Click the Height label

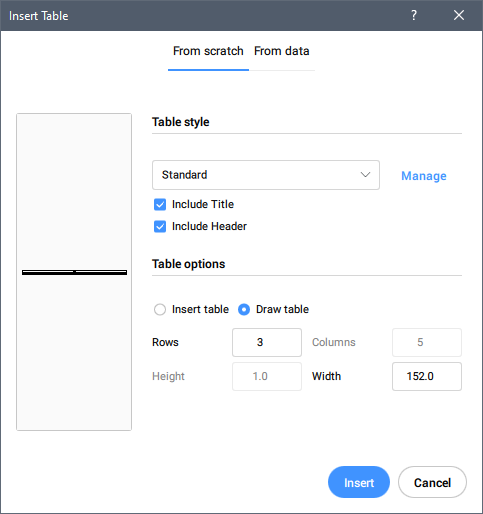[168, 376]
